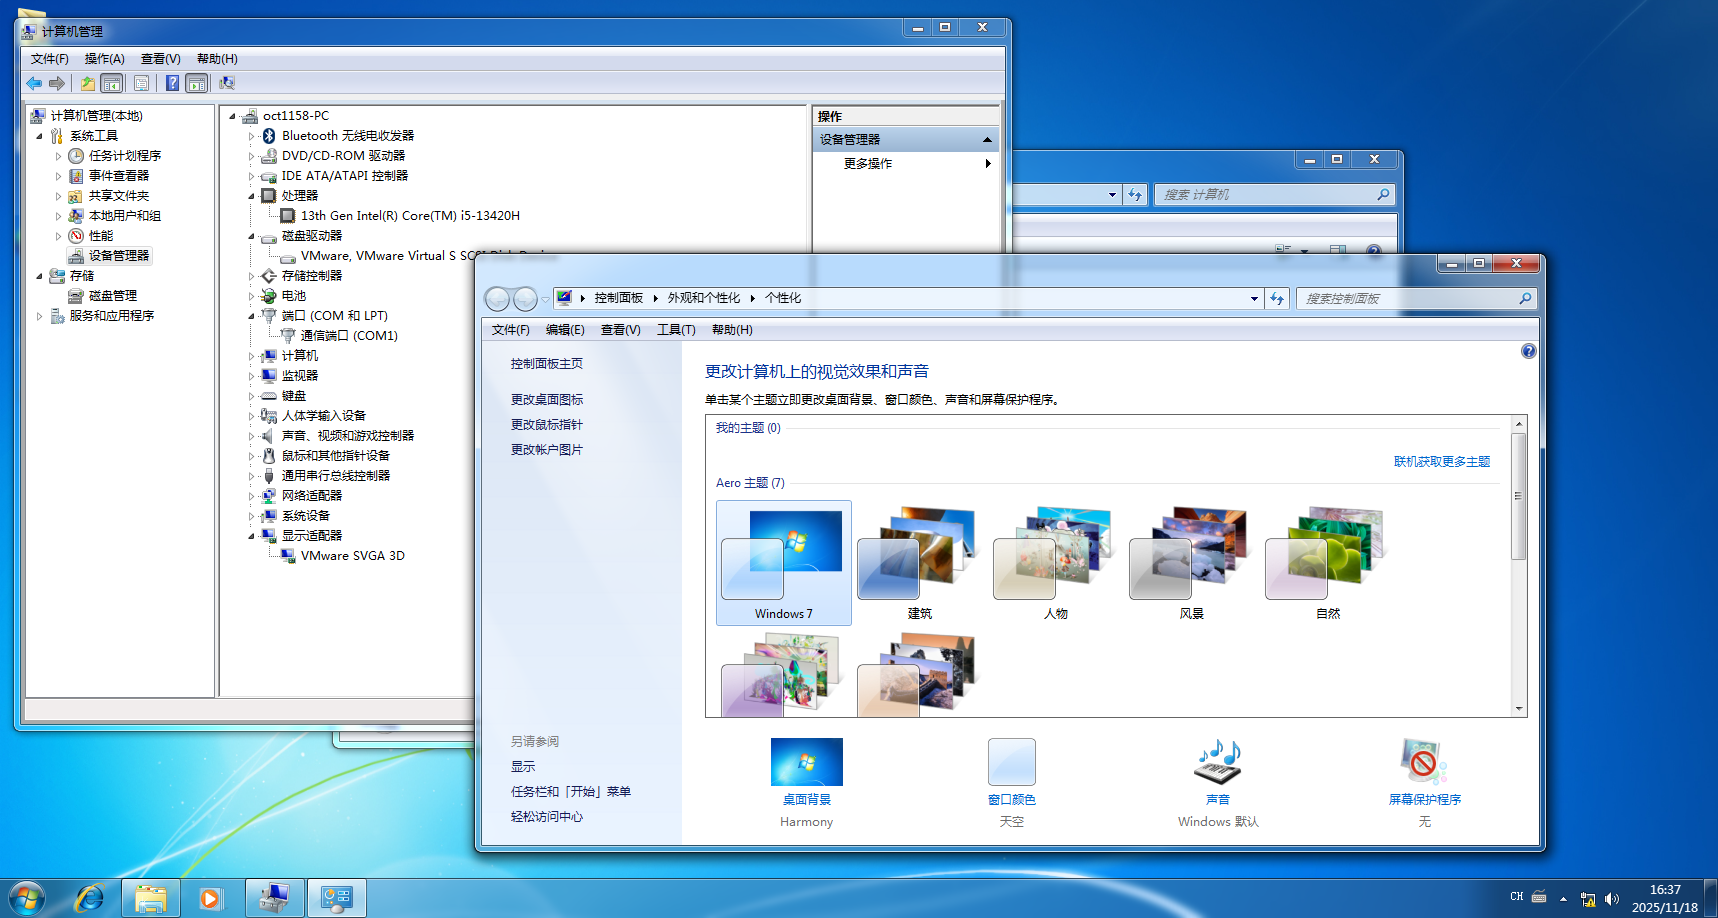The width and height of the screenshot is (1718, 918).
Task: Open the screen saver (屏幕保护程序) icon
Action: click(x=1424, y=763)
